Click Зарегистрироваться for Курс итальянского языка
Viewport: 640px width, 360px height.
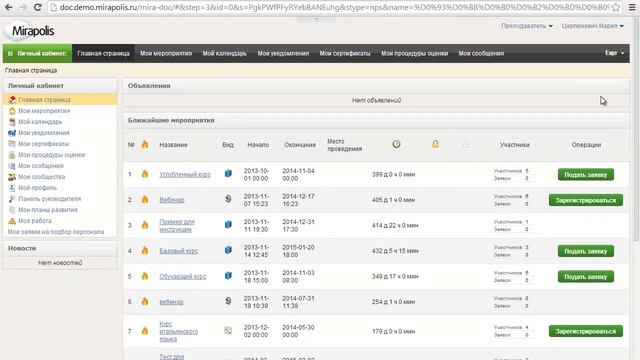coord(586,331)
